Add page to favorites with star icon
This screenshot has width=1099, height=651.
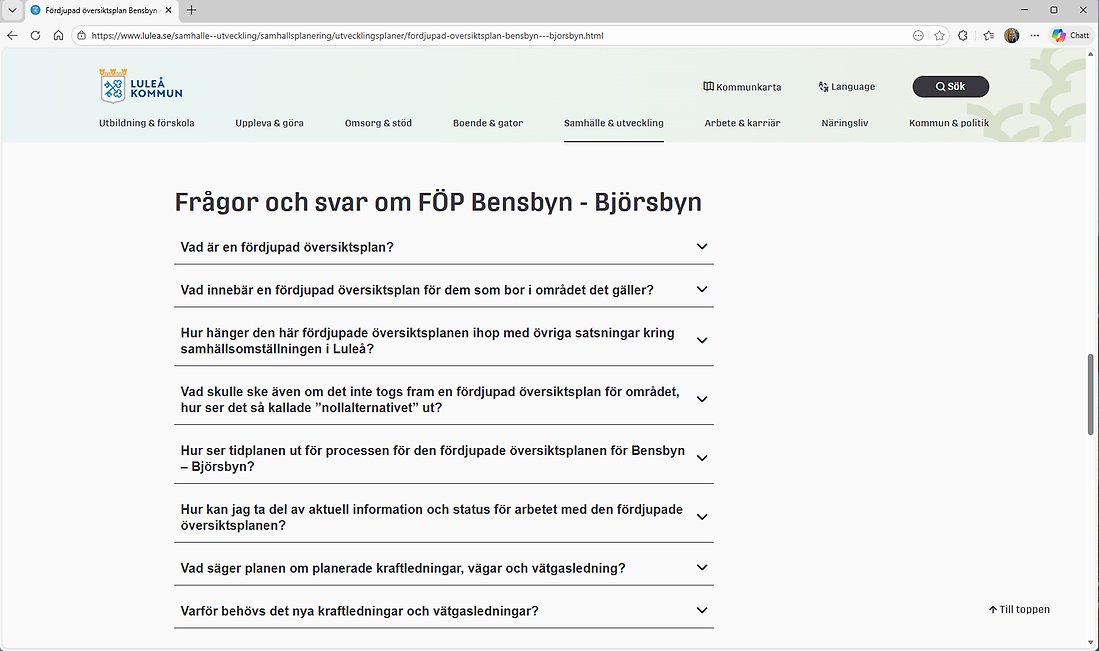[x=939, y=35]
